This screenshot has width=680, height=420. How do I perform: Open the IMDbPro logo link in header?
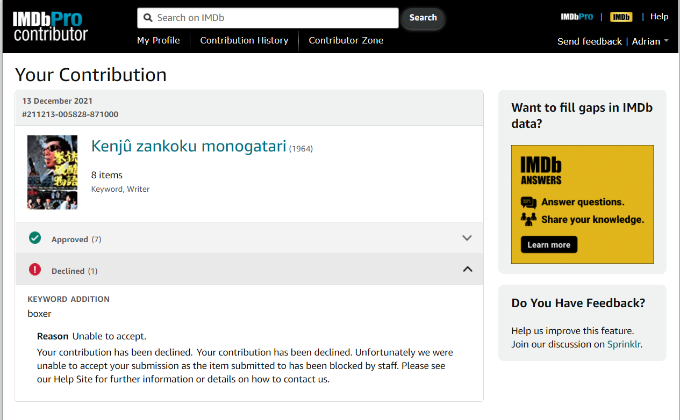point(579,17)
